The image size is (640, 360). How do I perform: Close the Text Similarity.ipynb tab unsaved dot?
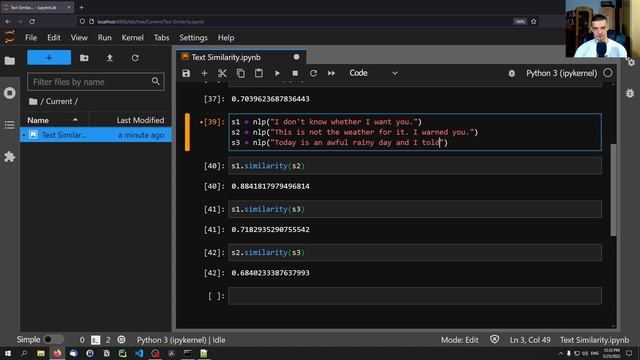[296, 57]
